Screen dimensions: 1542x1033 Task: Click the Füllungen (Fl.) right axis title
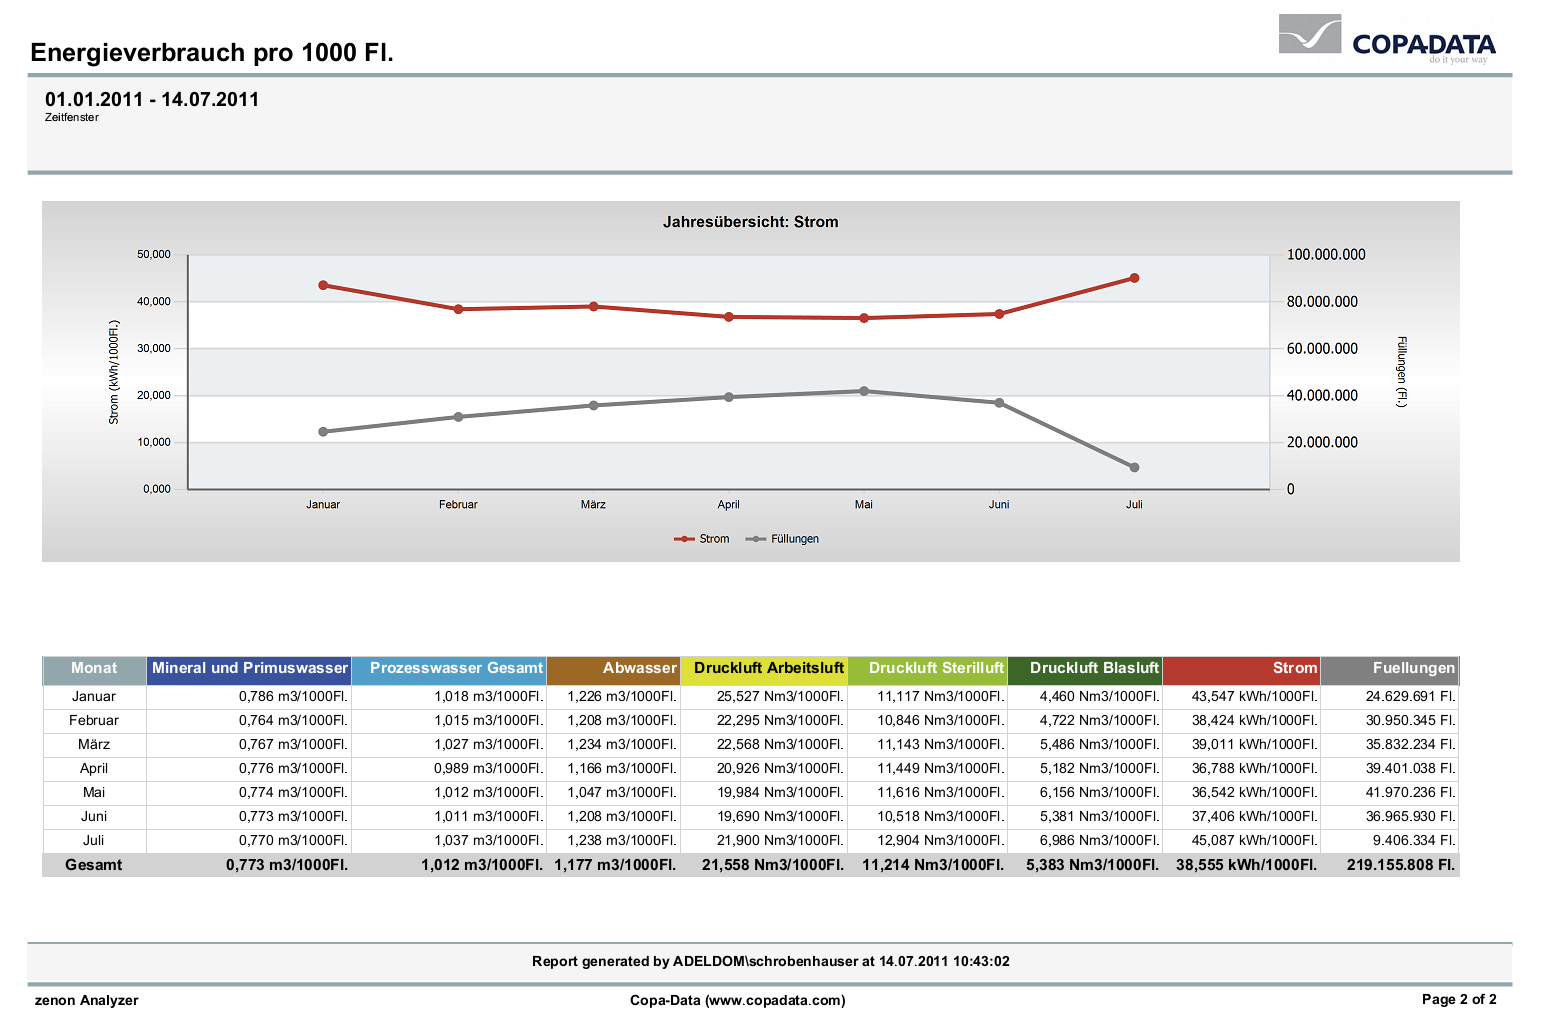tap(1401, 371)
